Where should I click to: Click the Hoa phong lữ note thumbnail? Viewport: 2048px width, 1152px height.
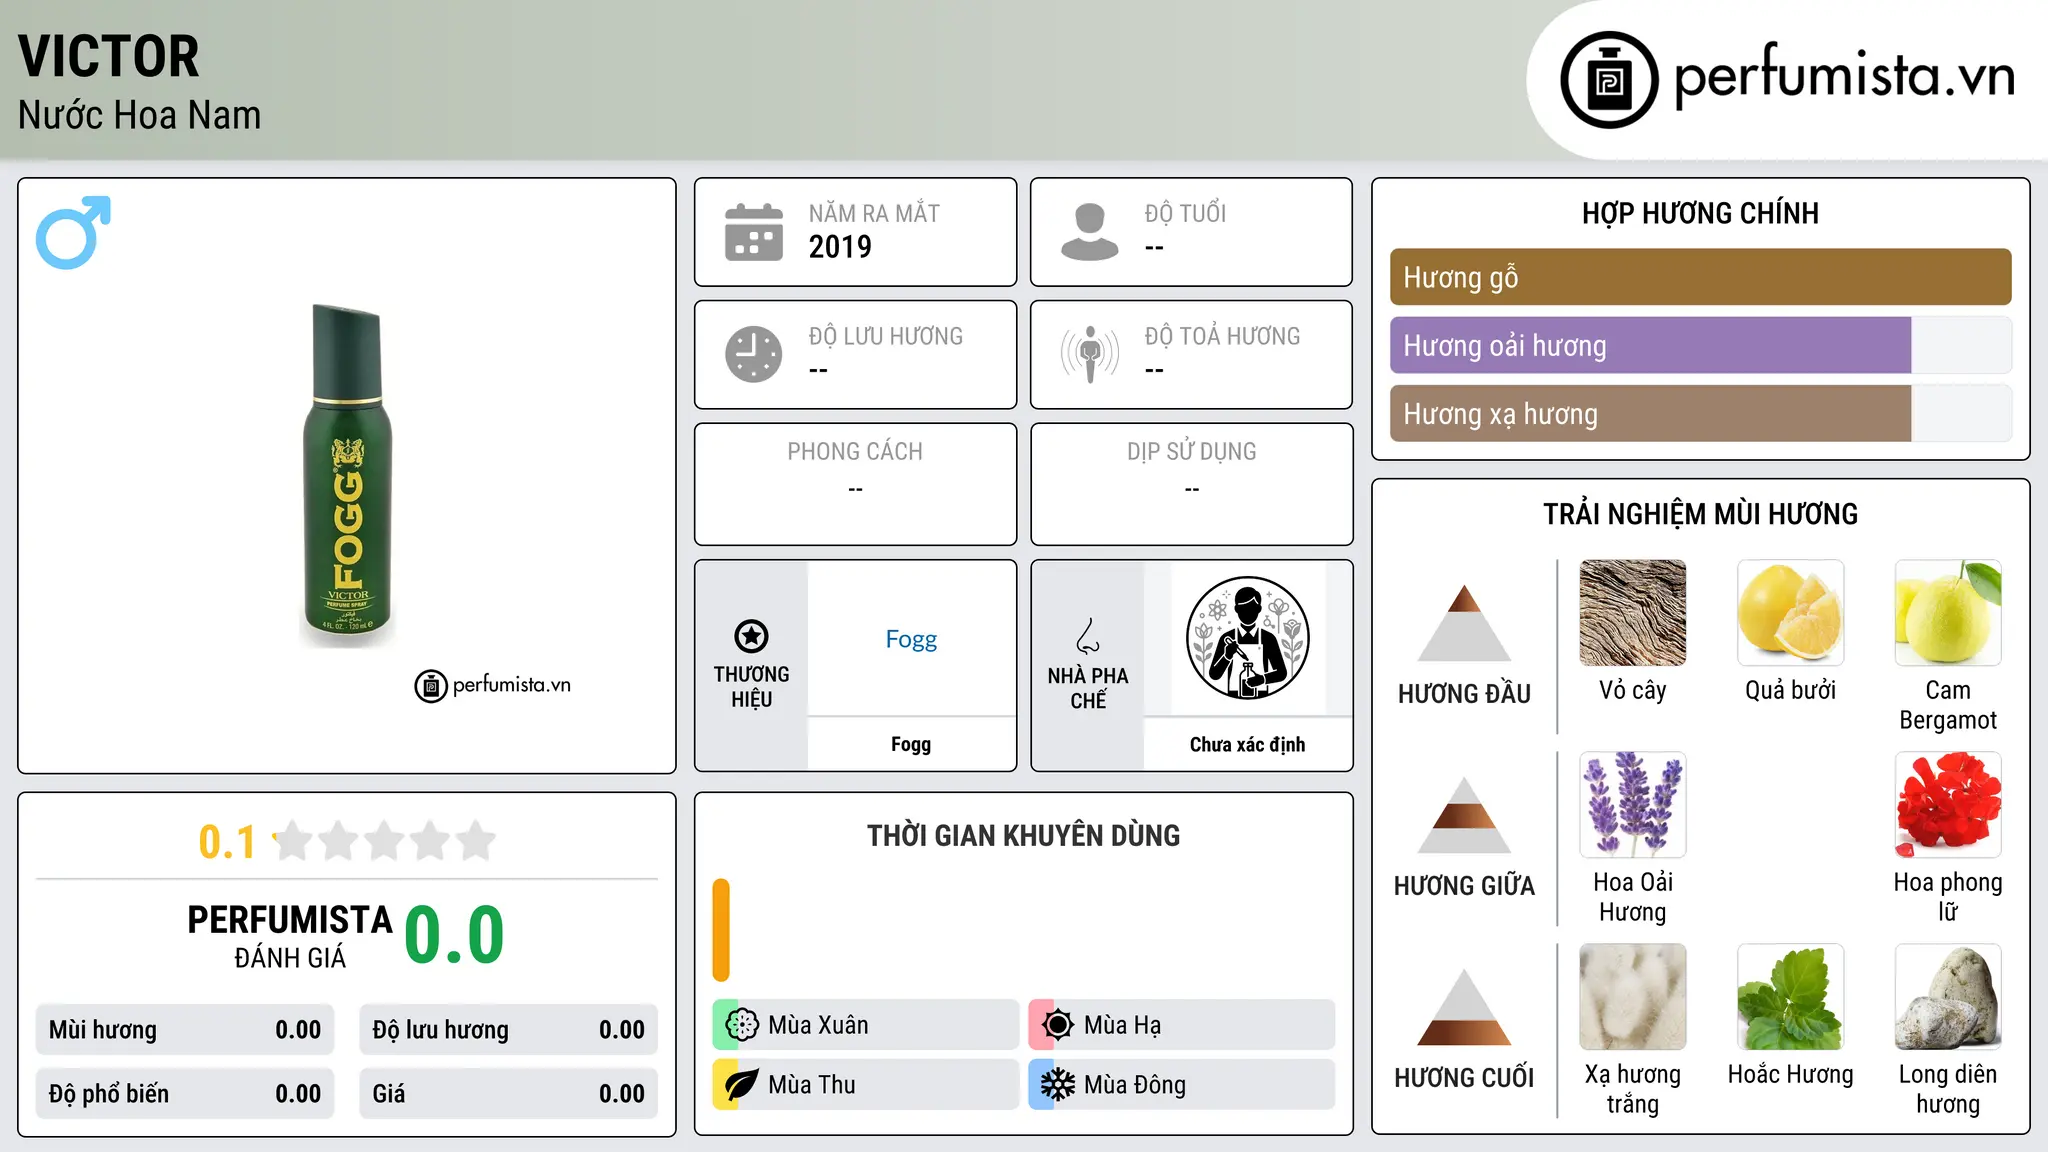tap(1948, 805)
